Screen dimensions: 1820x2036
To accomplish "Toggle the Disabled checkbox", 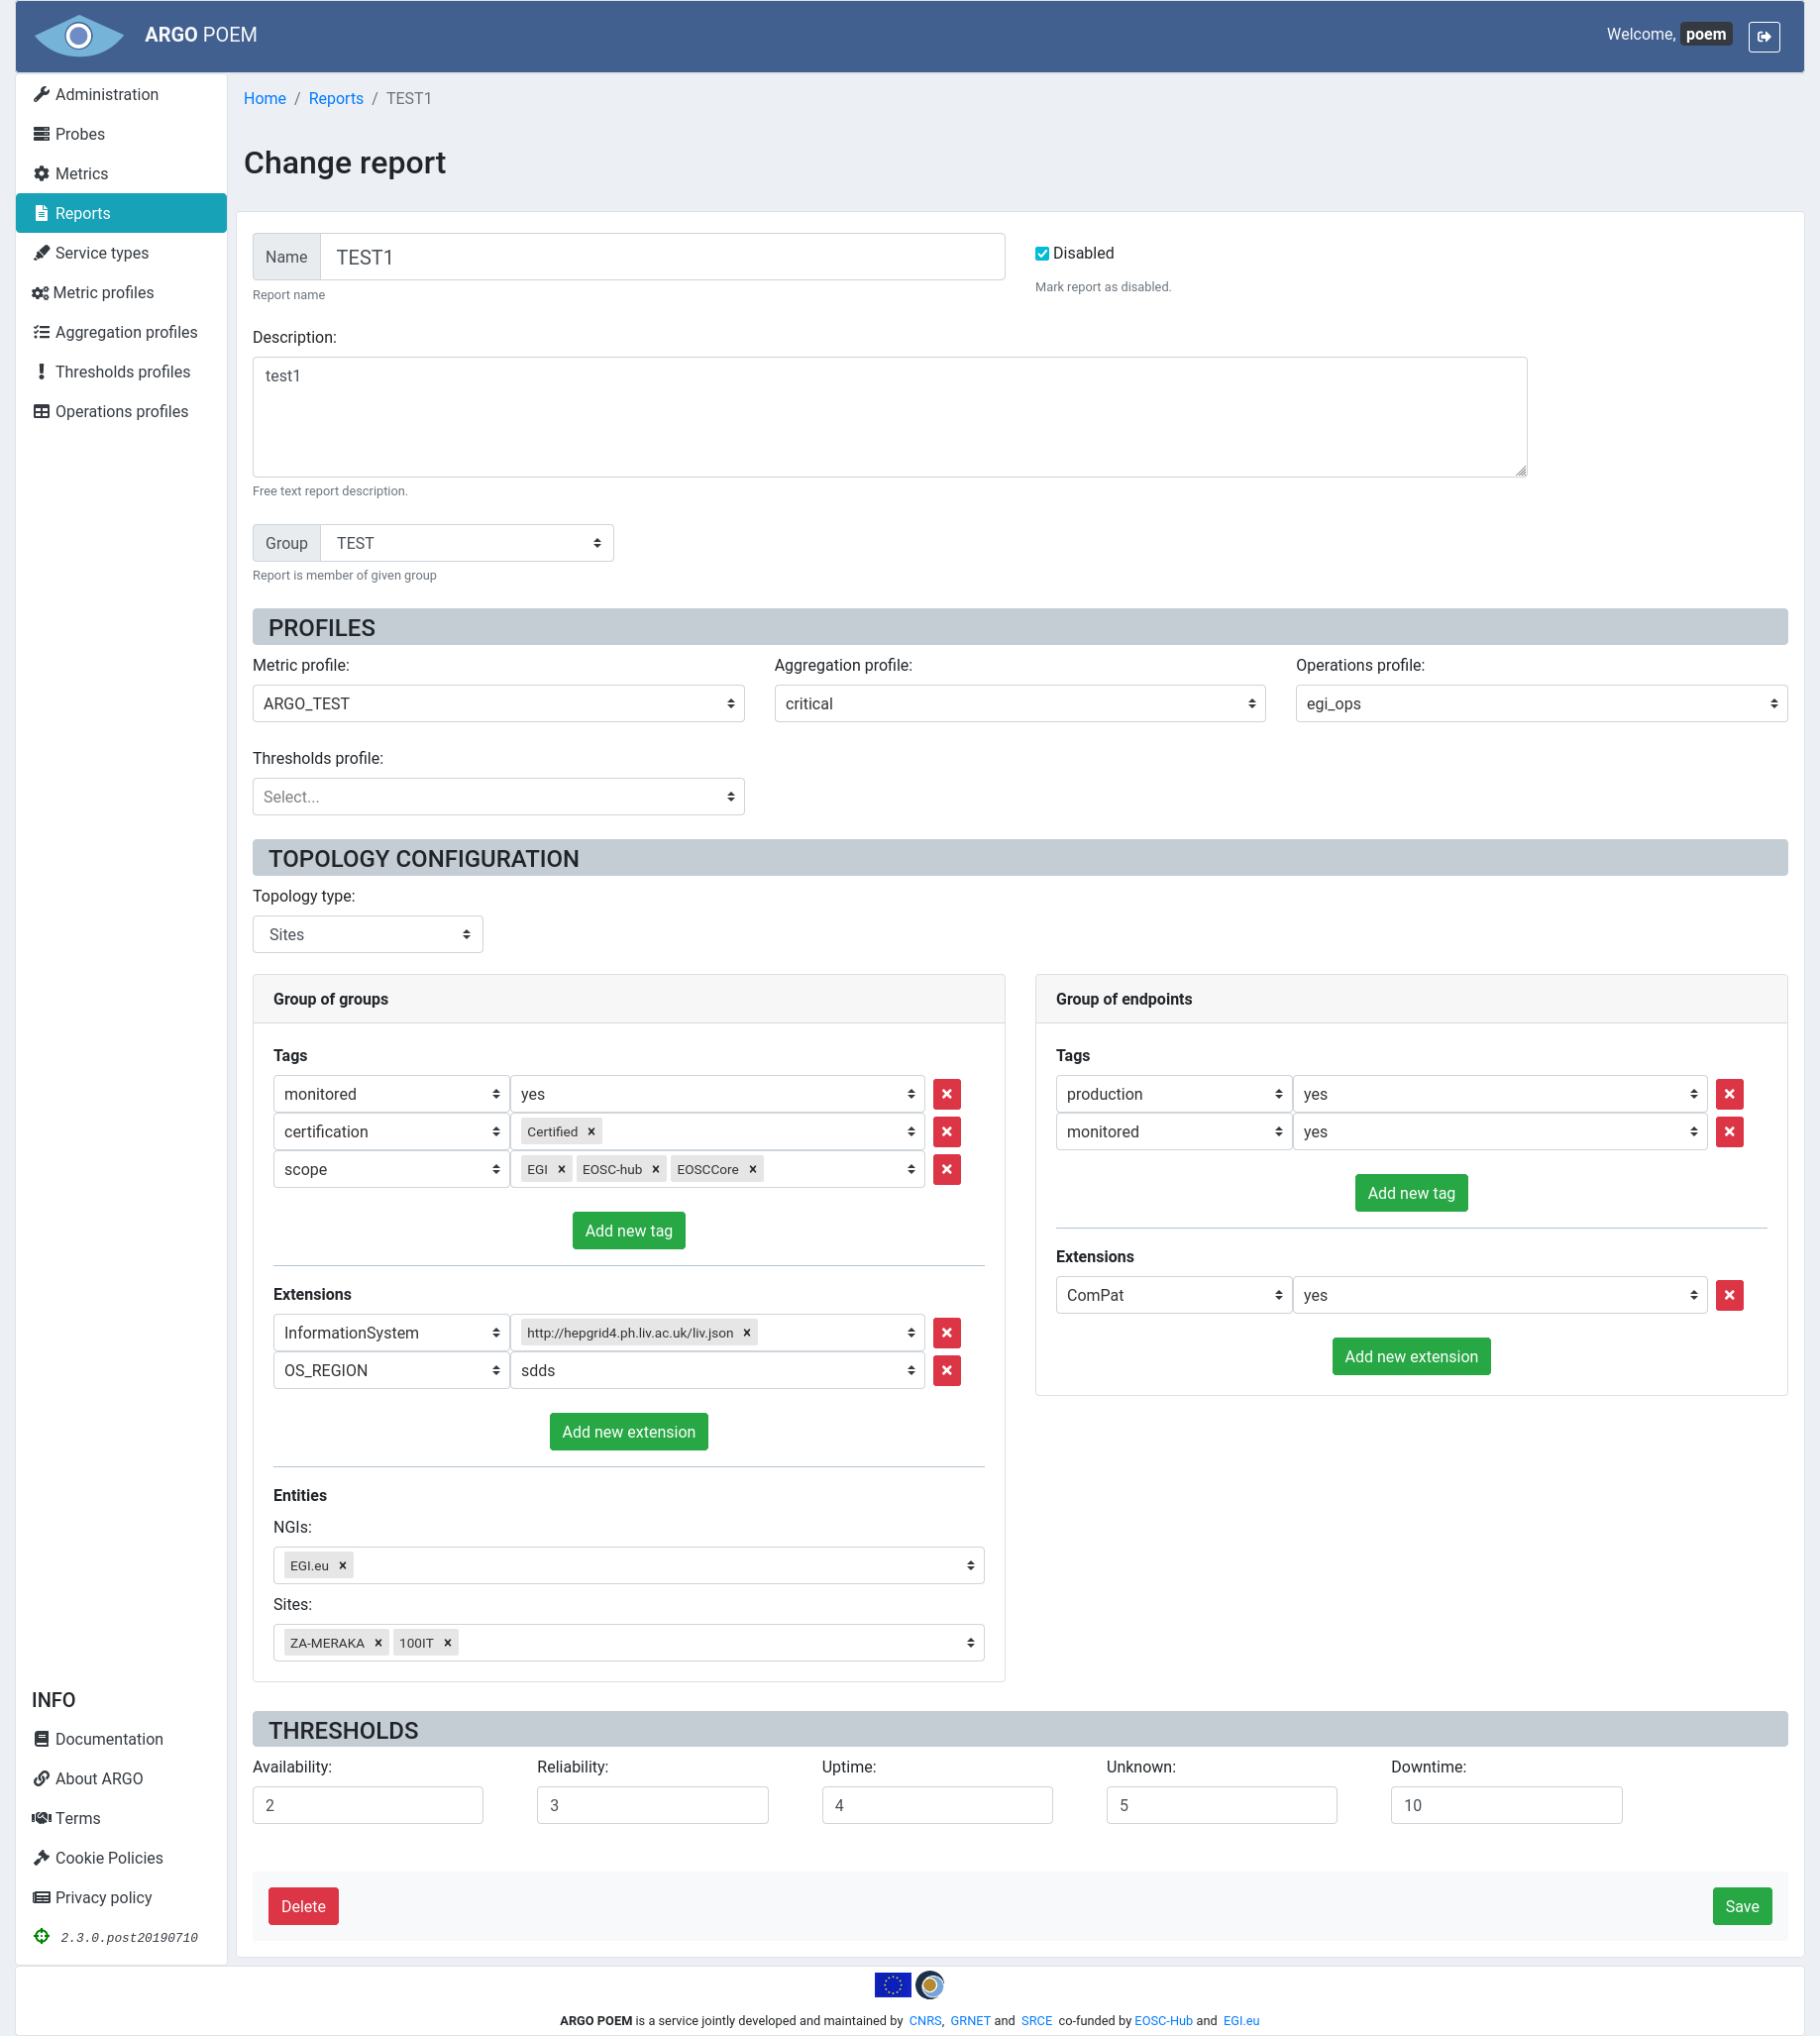I will 1042,254.
